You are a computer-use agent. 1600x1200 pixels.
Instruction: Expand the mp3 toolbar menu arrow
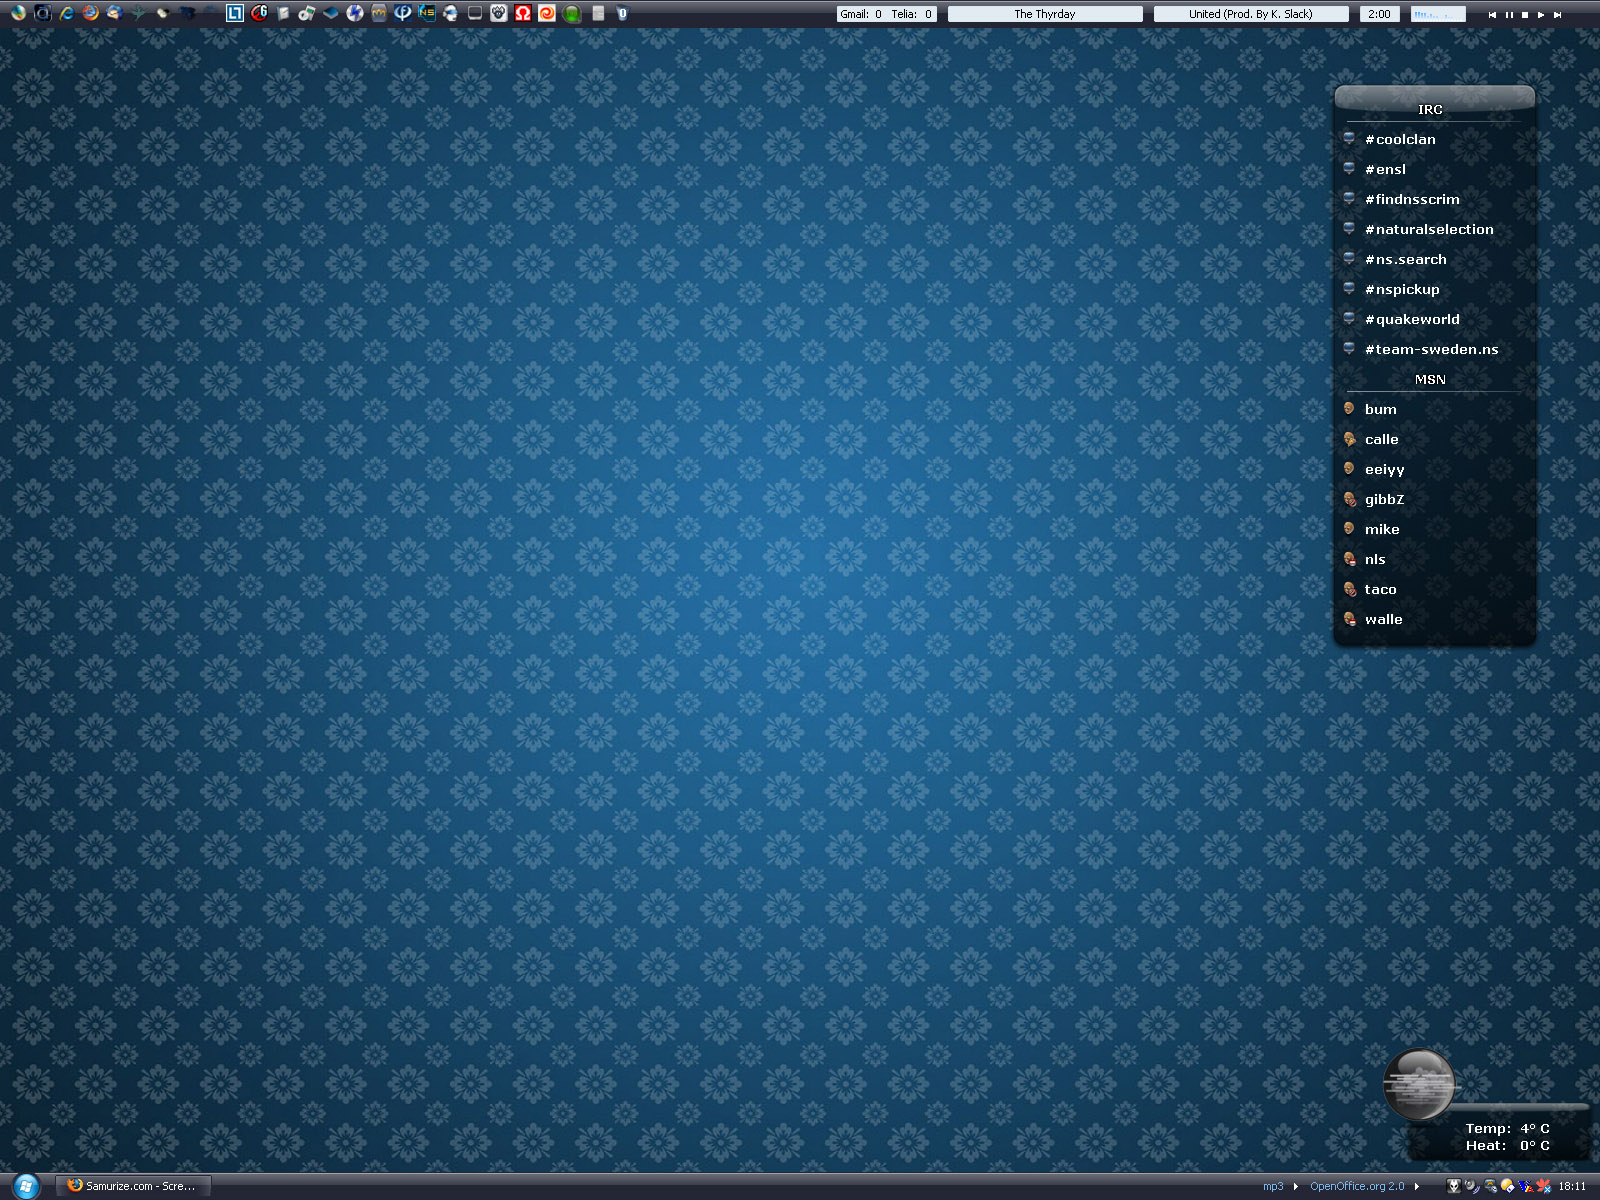(1296, 1186)
